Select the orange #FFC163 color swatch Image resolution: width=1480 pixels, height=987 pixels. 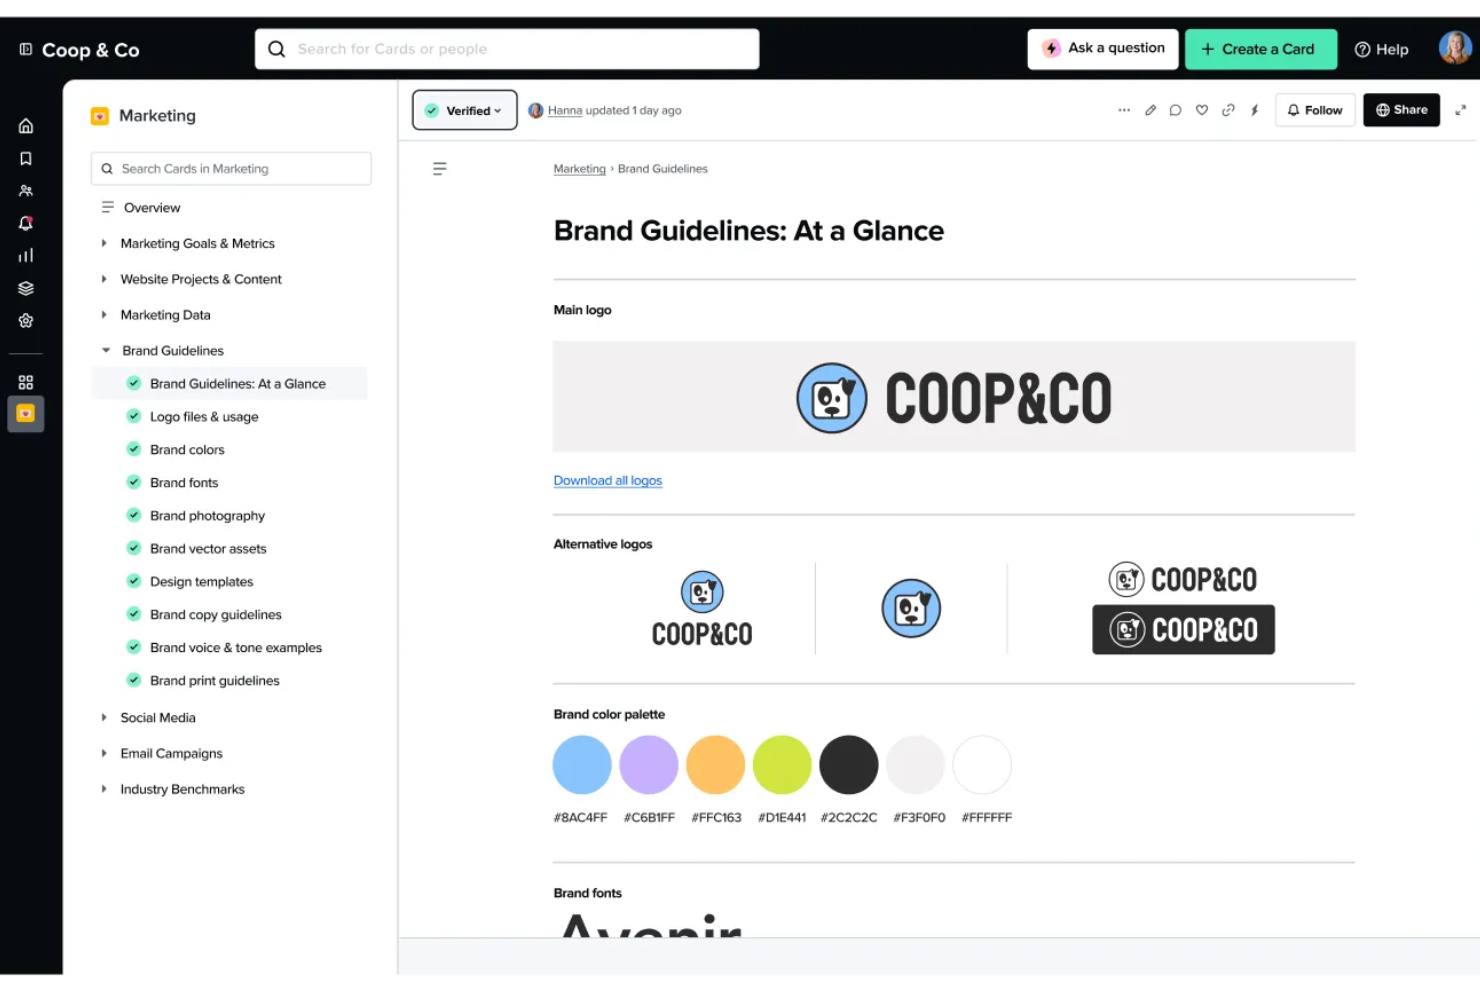pyautogui.click(x=716, y=765)
